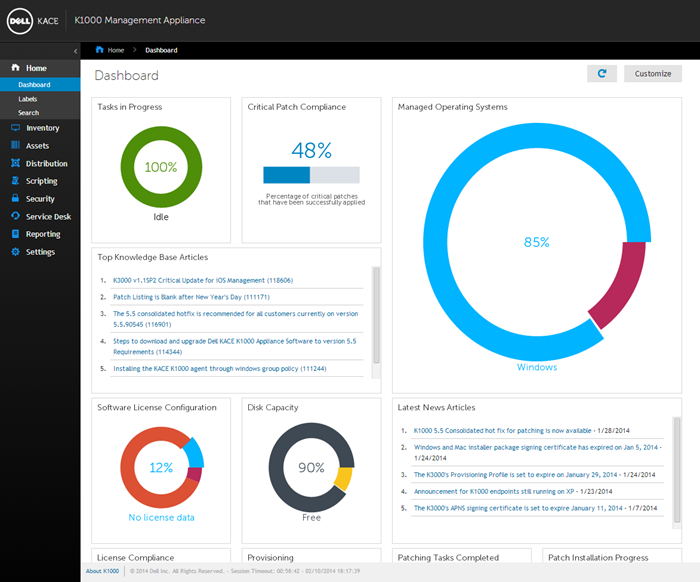This screenshot has height=582, width=700.
Task: Open the About K1000 footer link
Action: click(102, 571)
